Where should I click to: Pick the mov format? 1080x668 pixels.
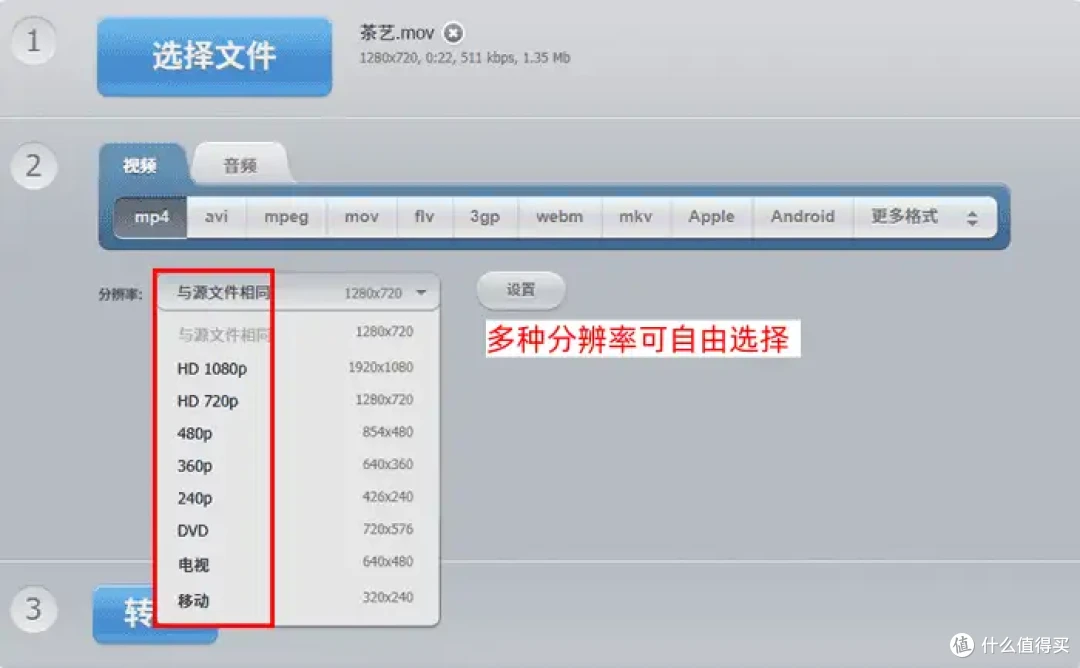pyautogui.click(x=362, y=217)
